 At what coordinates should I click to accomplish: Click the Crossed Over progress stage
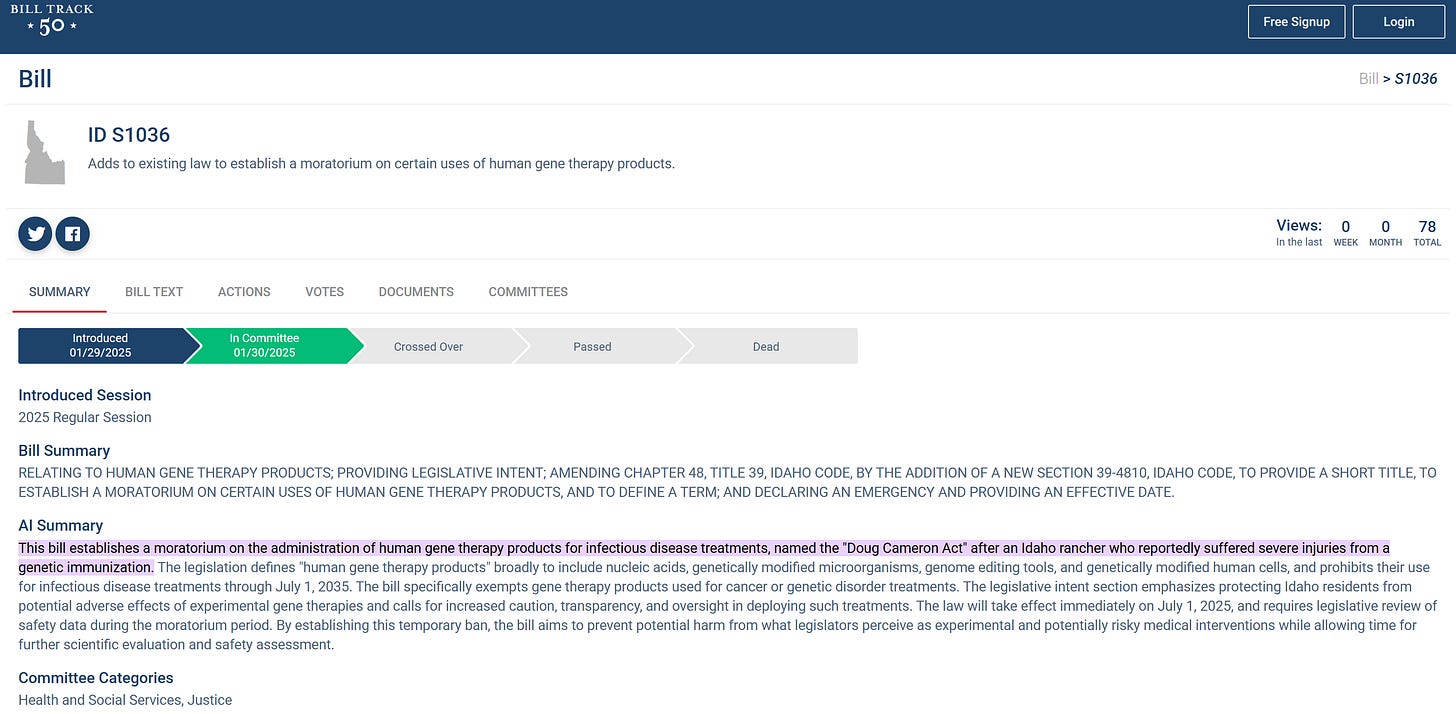tap(428, 347)
